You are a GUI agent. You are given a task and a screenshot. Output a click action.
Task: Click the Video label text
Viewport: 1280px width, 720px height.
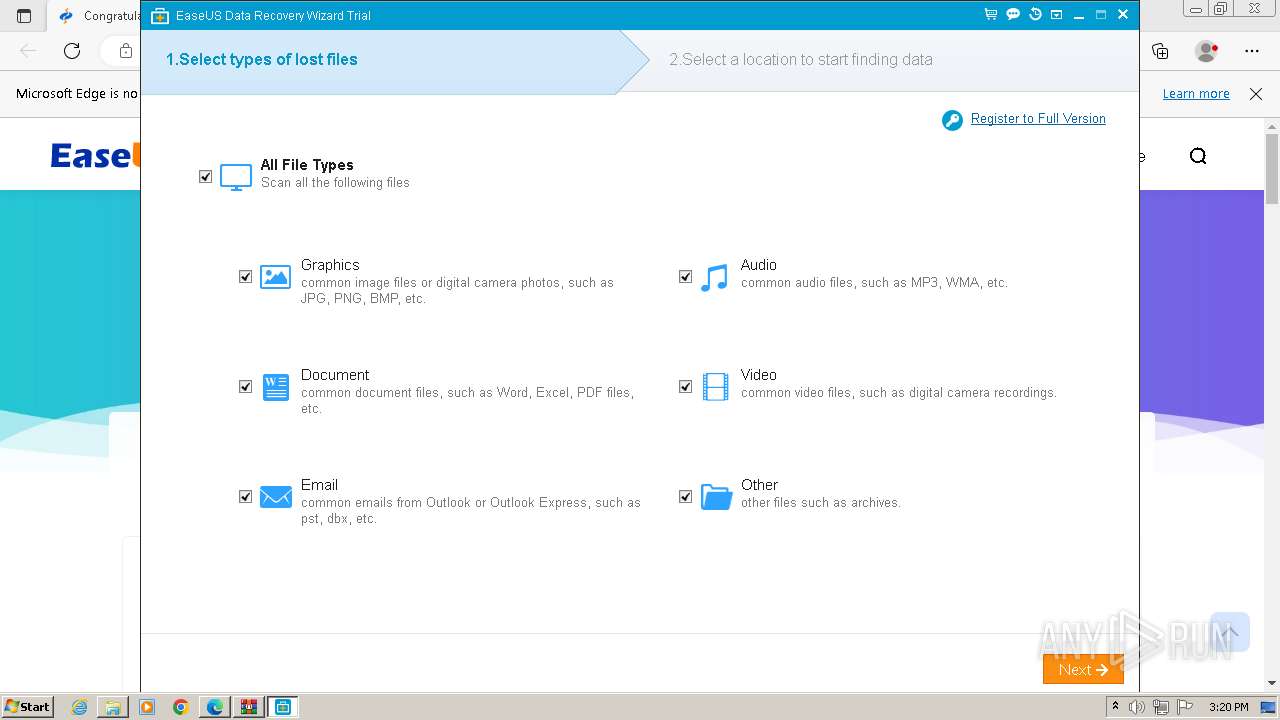(759, 375)
